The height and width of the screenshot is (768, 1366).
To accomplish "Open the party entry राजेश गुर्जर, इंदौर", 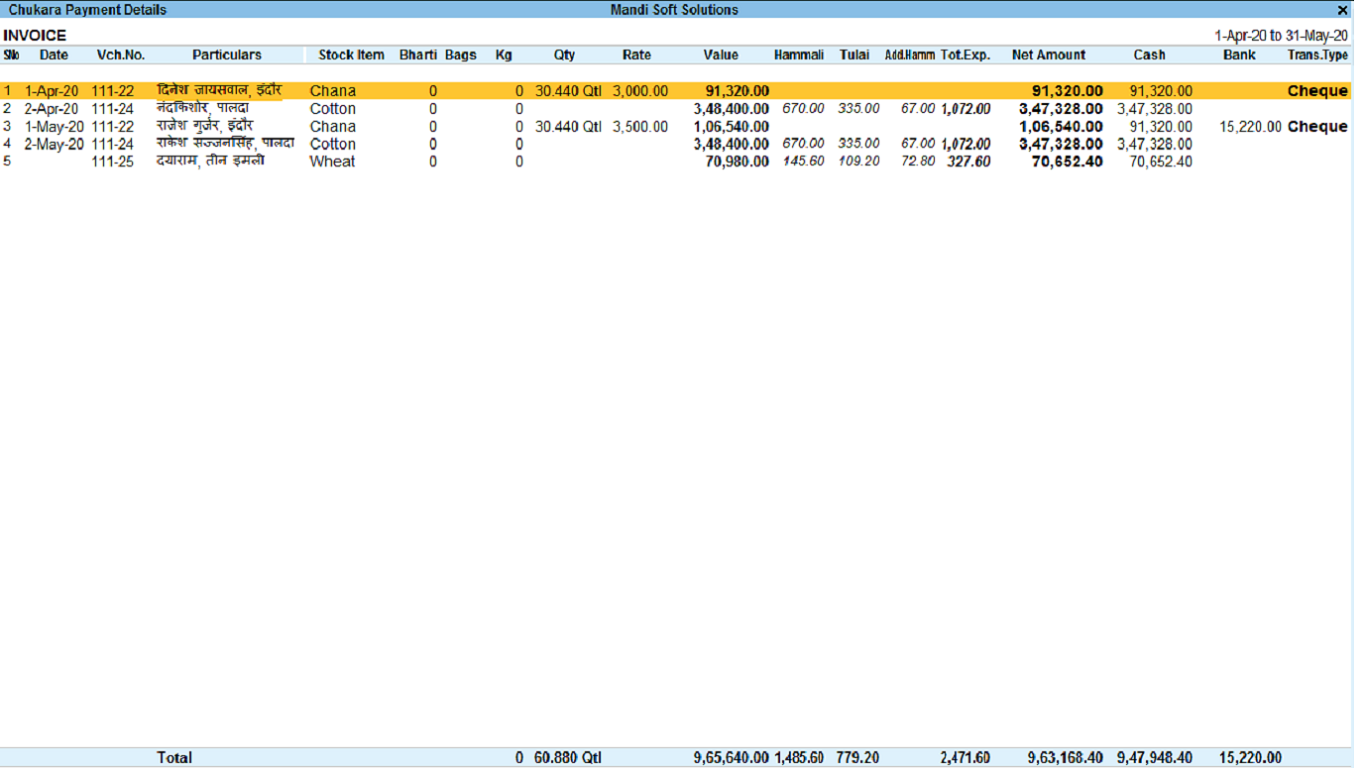I will point(205,126).
